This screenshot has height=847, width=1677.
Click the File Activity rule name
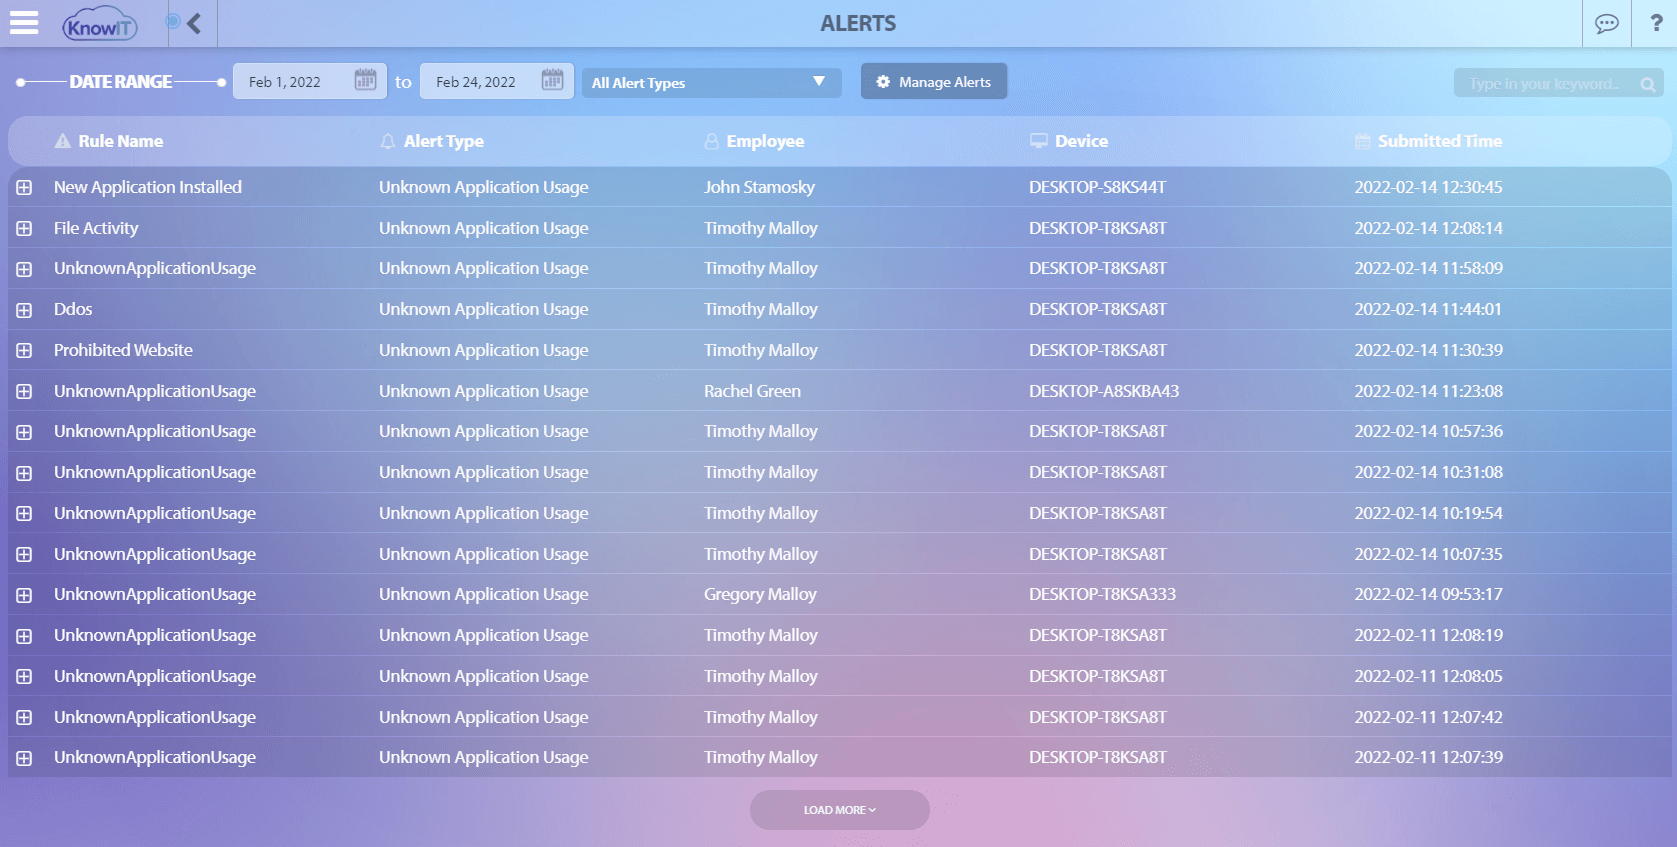tap(96, 228)
